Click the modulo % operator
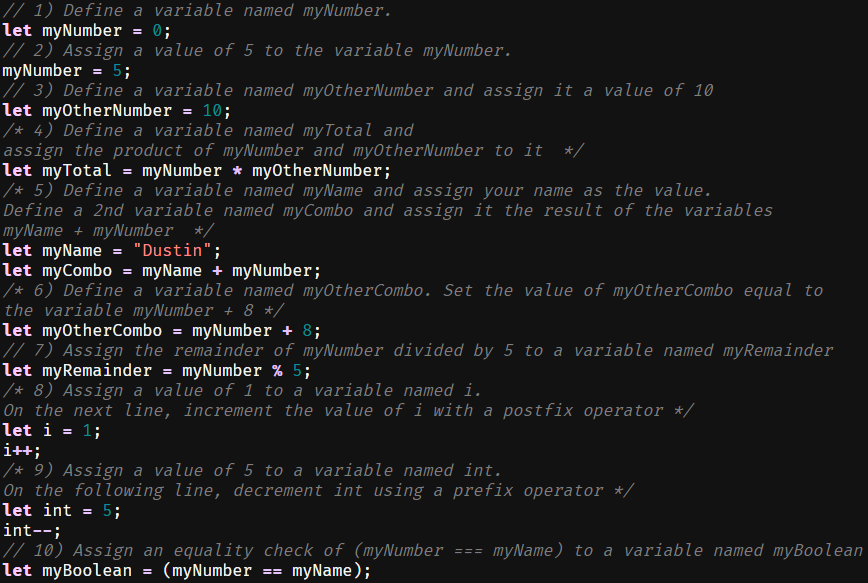The width and height of the screenshot is (868, 583). click(x=277, y=370)
